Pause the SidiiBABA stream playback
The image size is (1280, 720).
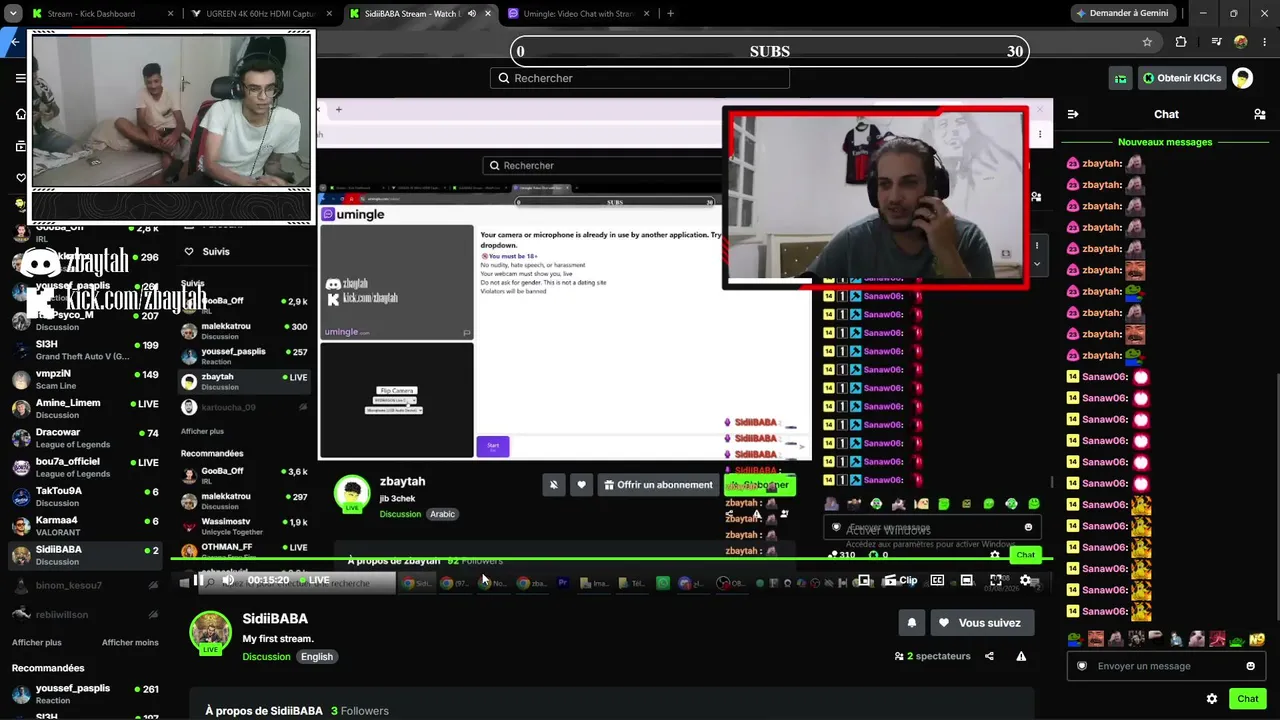pyautogui.click(x=199, y=580)
